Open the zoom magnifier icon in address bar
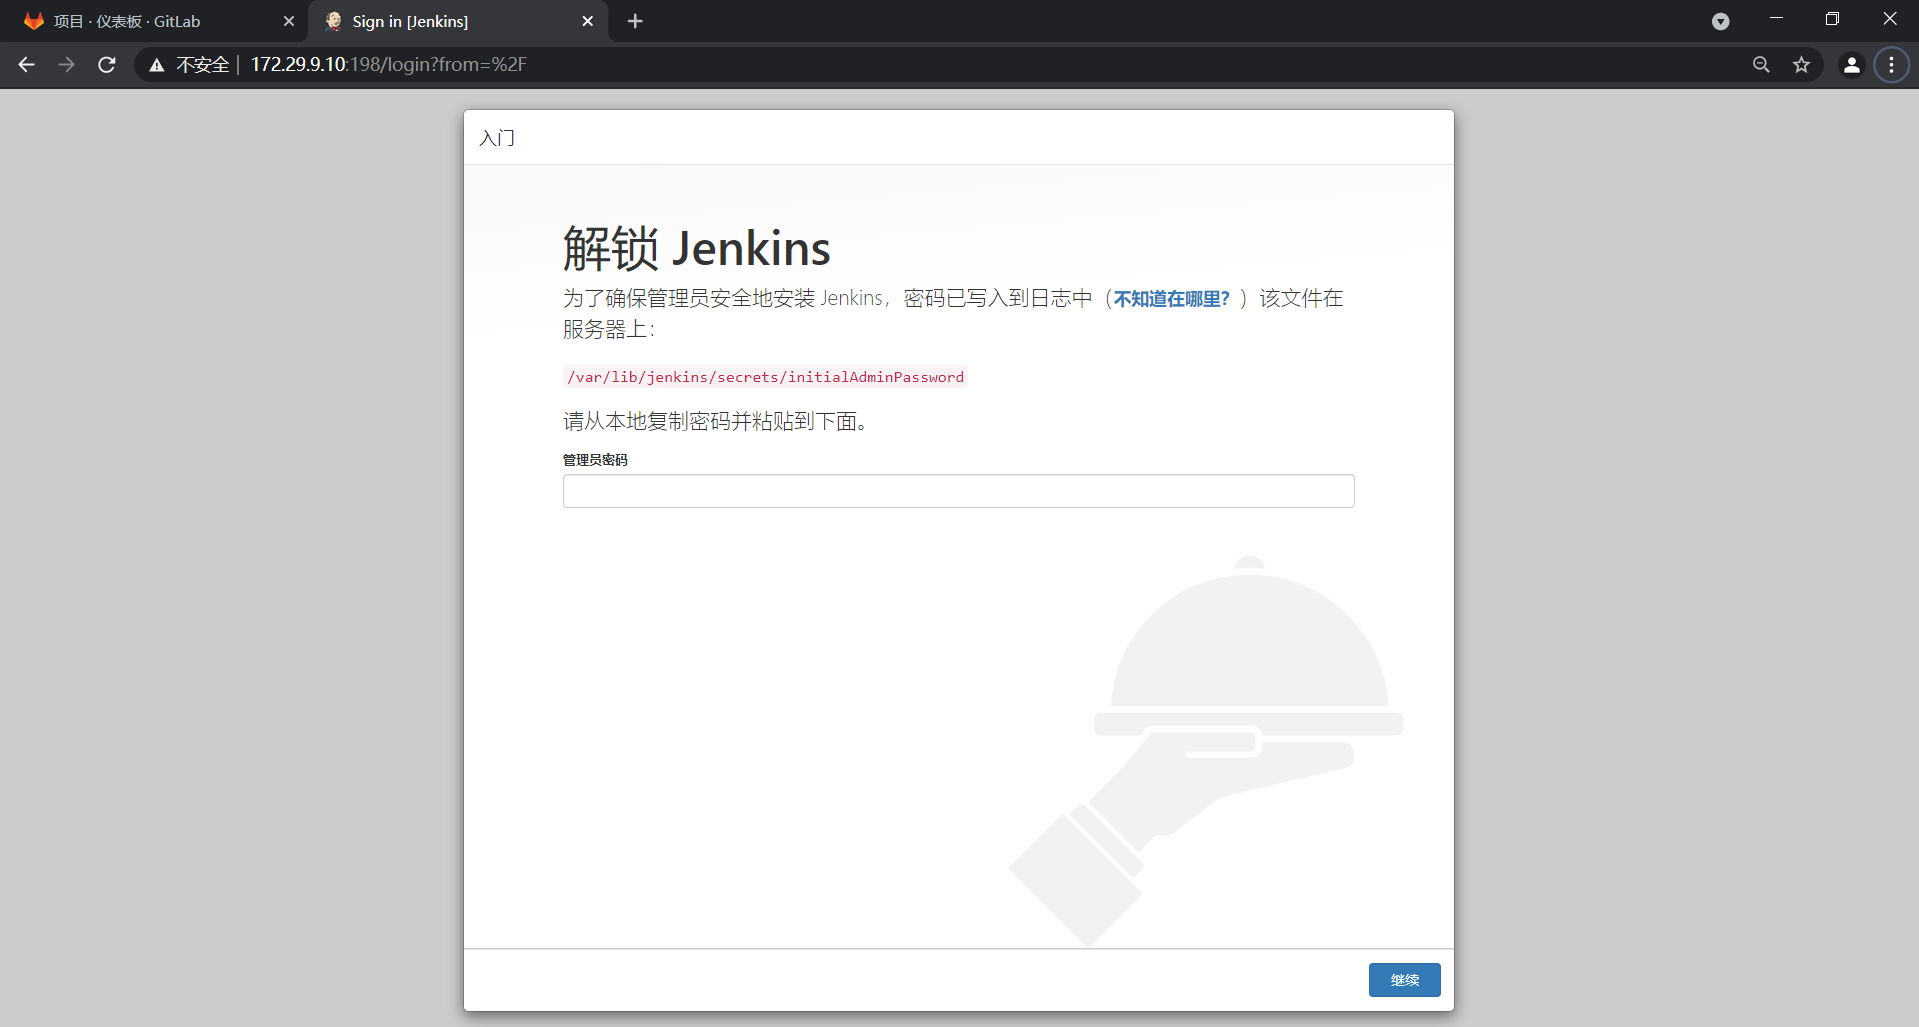The height and width of the screenshot is (1027, 1919). click(1761, 65)
